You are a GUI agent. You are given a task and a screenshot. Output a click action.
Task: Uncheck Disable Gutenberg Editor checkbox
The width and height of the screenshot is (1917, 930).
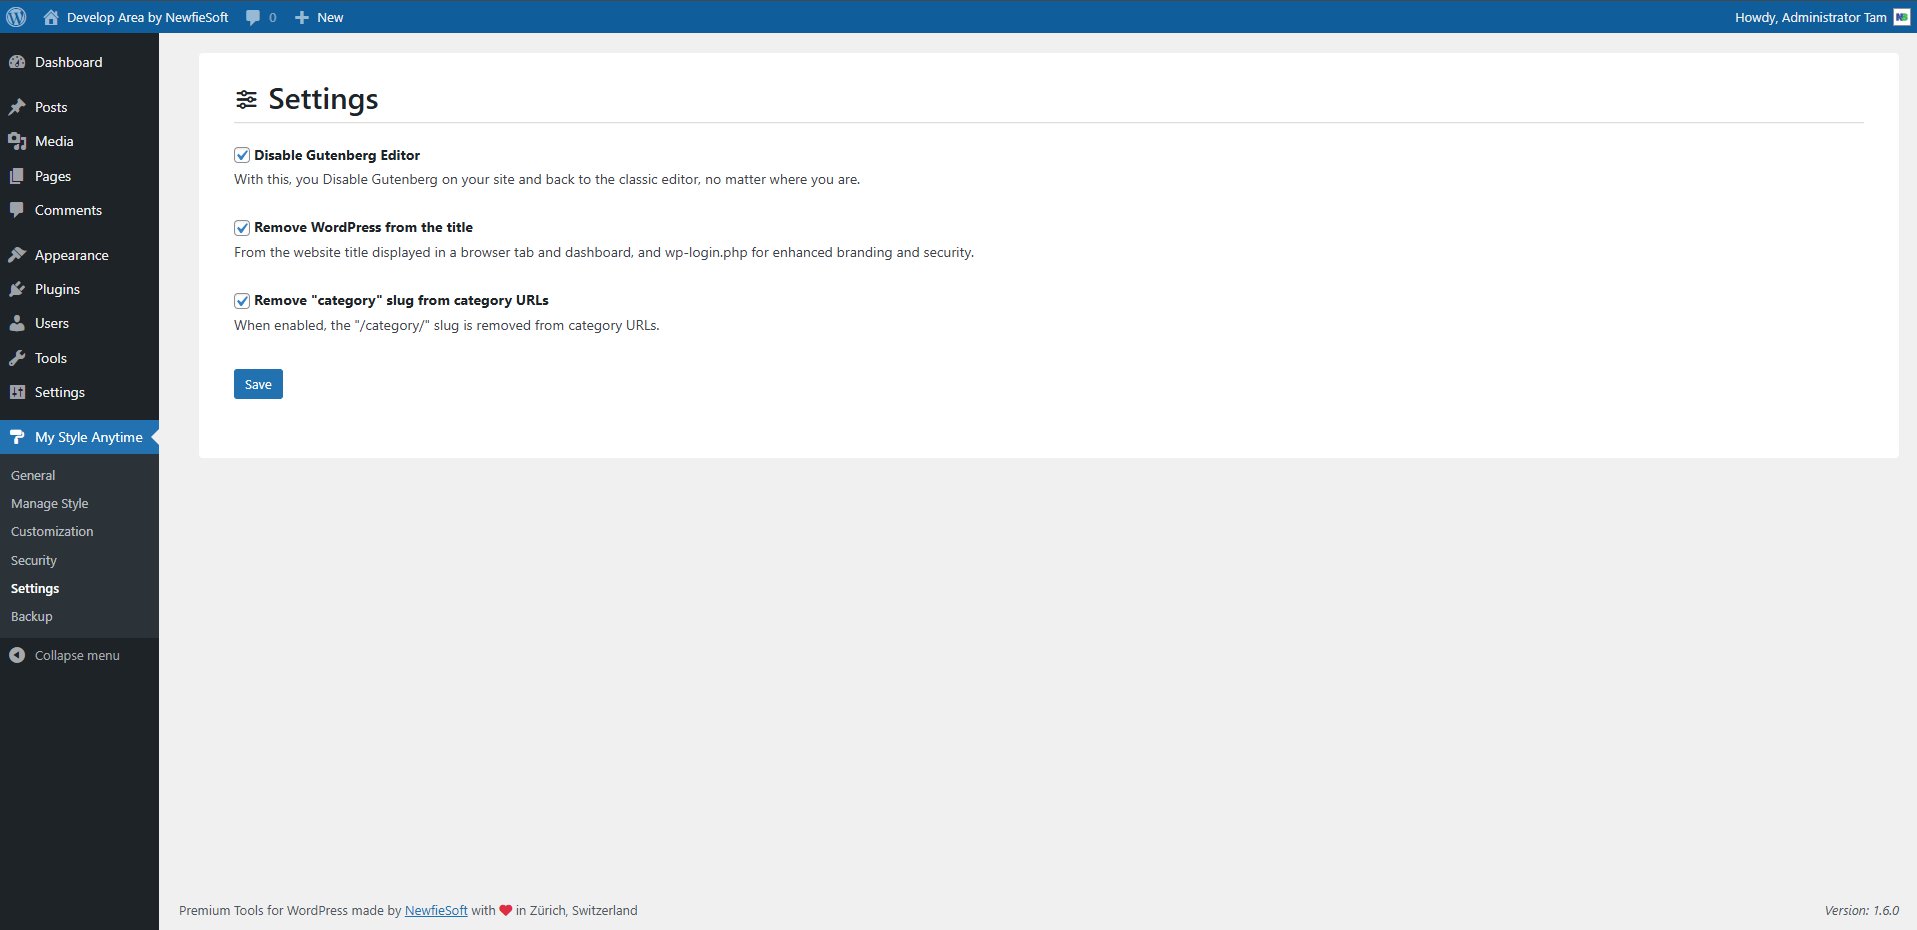click(242, 155)
